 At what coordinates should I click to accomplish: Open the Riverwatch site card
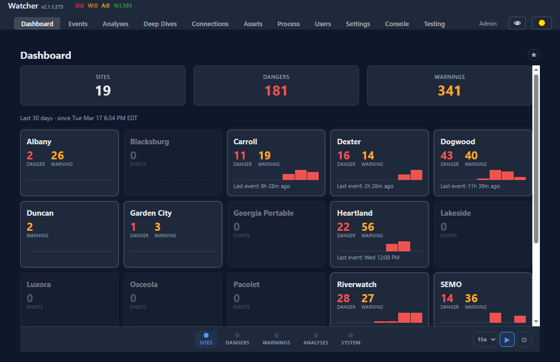click(379, 299)
